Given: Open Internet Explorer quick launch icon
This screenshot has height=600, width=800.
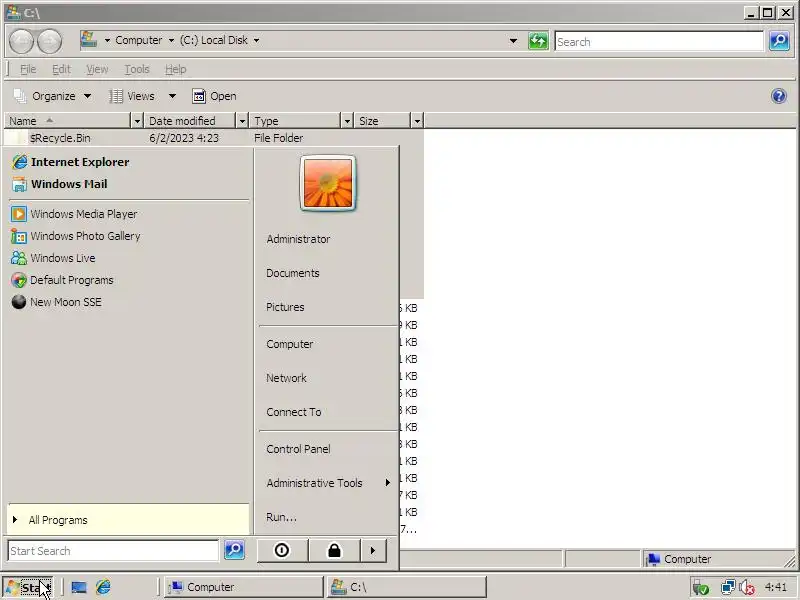Looking at the screenshot, I should [103, 587].
